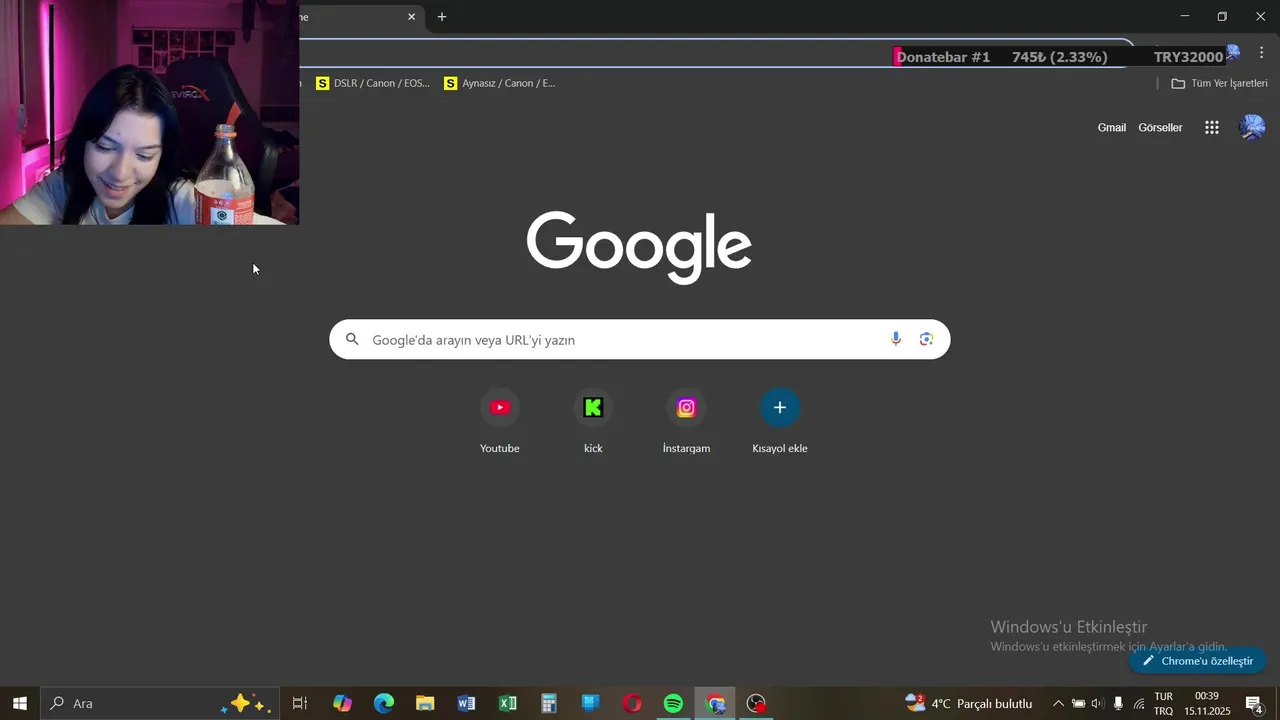Open Microsoft Edge from the taskbar
The height and width of the screenshot is (720, 1280).
(384, 703)
